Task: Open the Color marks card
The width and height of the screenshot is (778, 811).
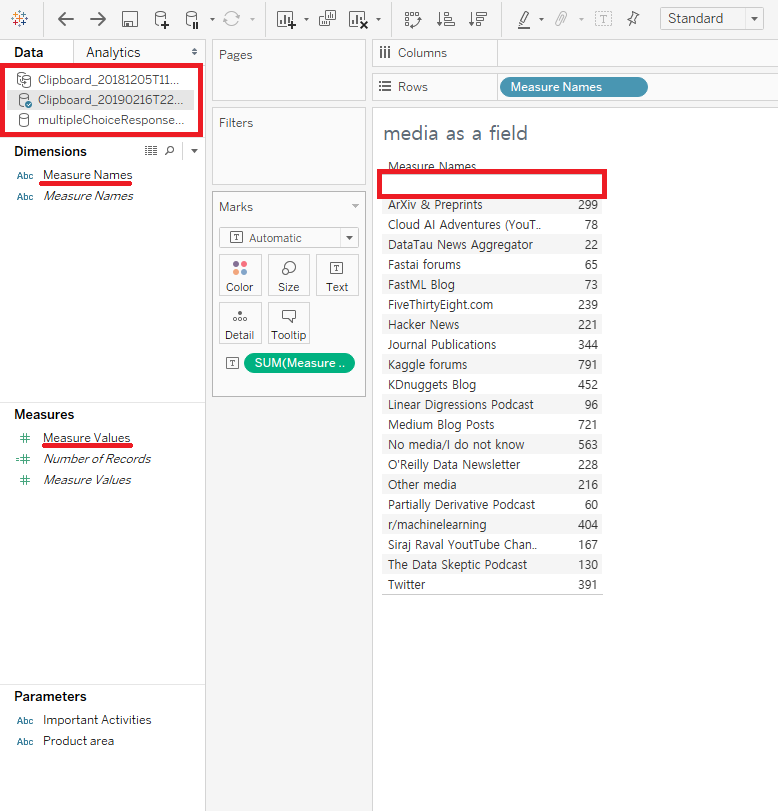Action: [x=240, y=275]
